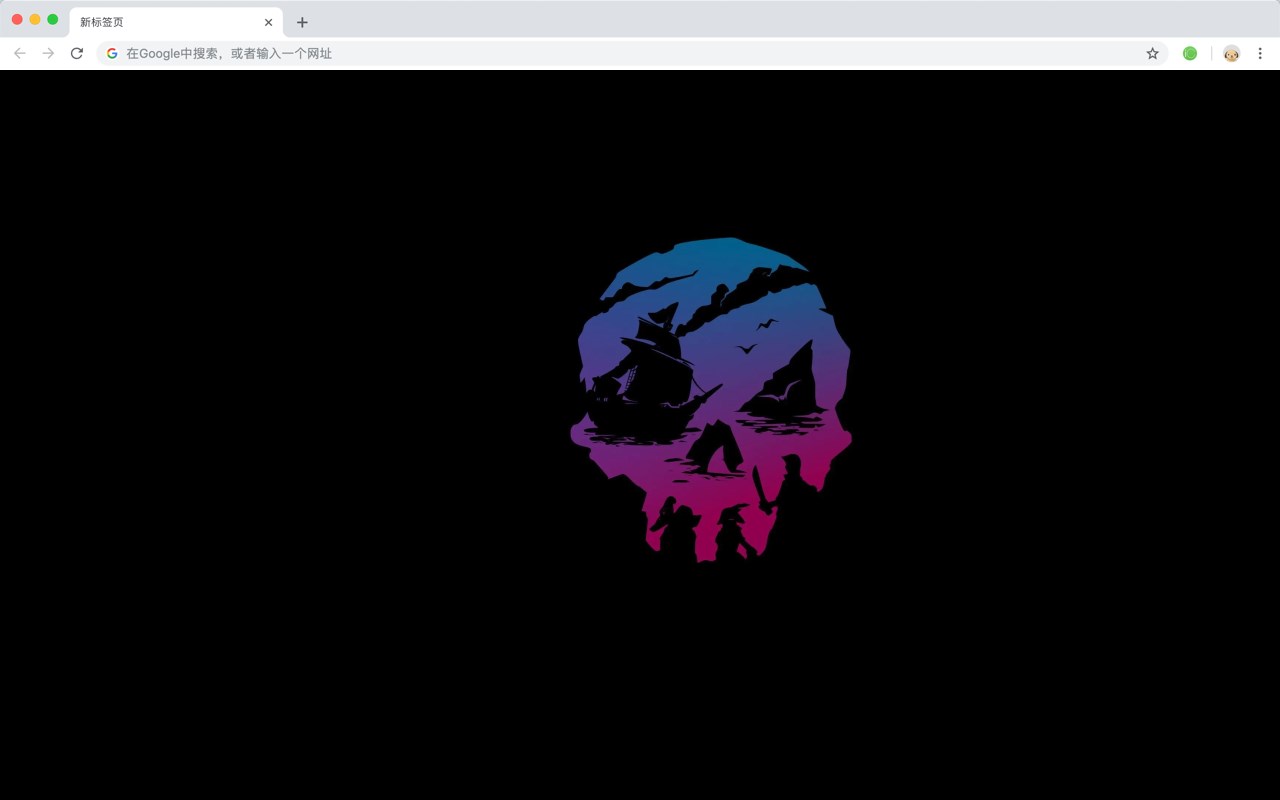Open Chrome three-dot menu
The width and height of the screenshot is (1280, 800).
(1260, 53)
